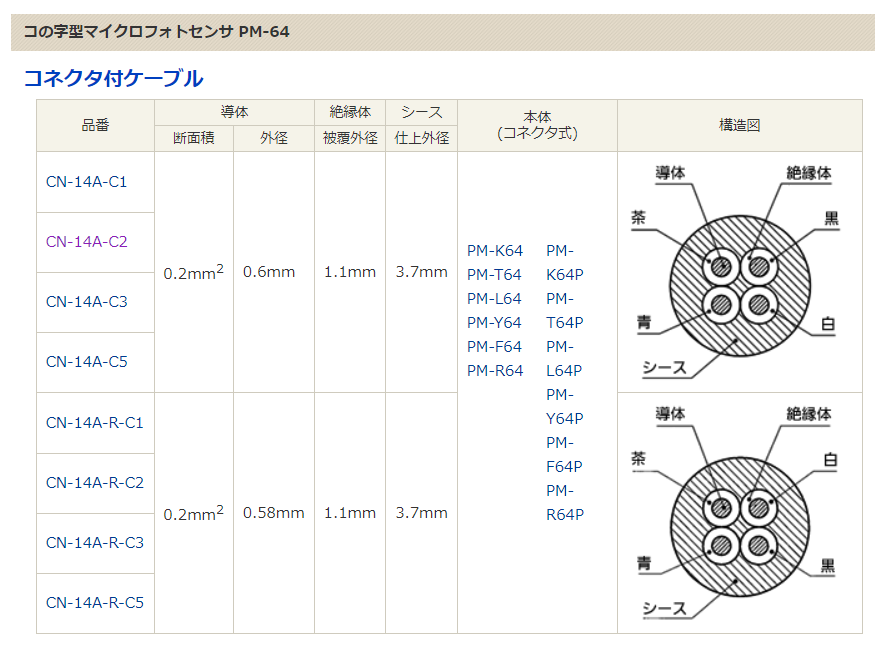Open the CN-14A-R-C3 product link

[x=95, y=543]
